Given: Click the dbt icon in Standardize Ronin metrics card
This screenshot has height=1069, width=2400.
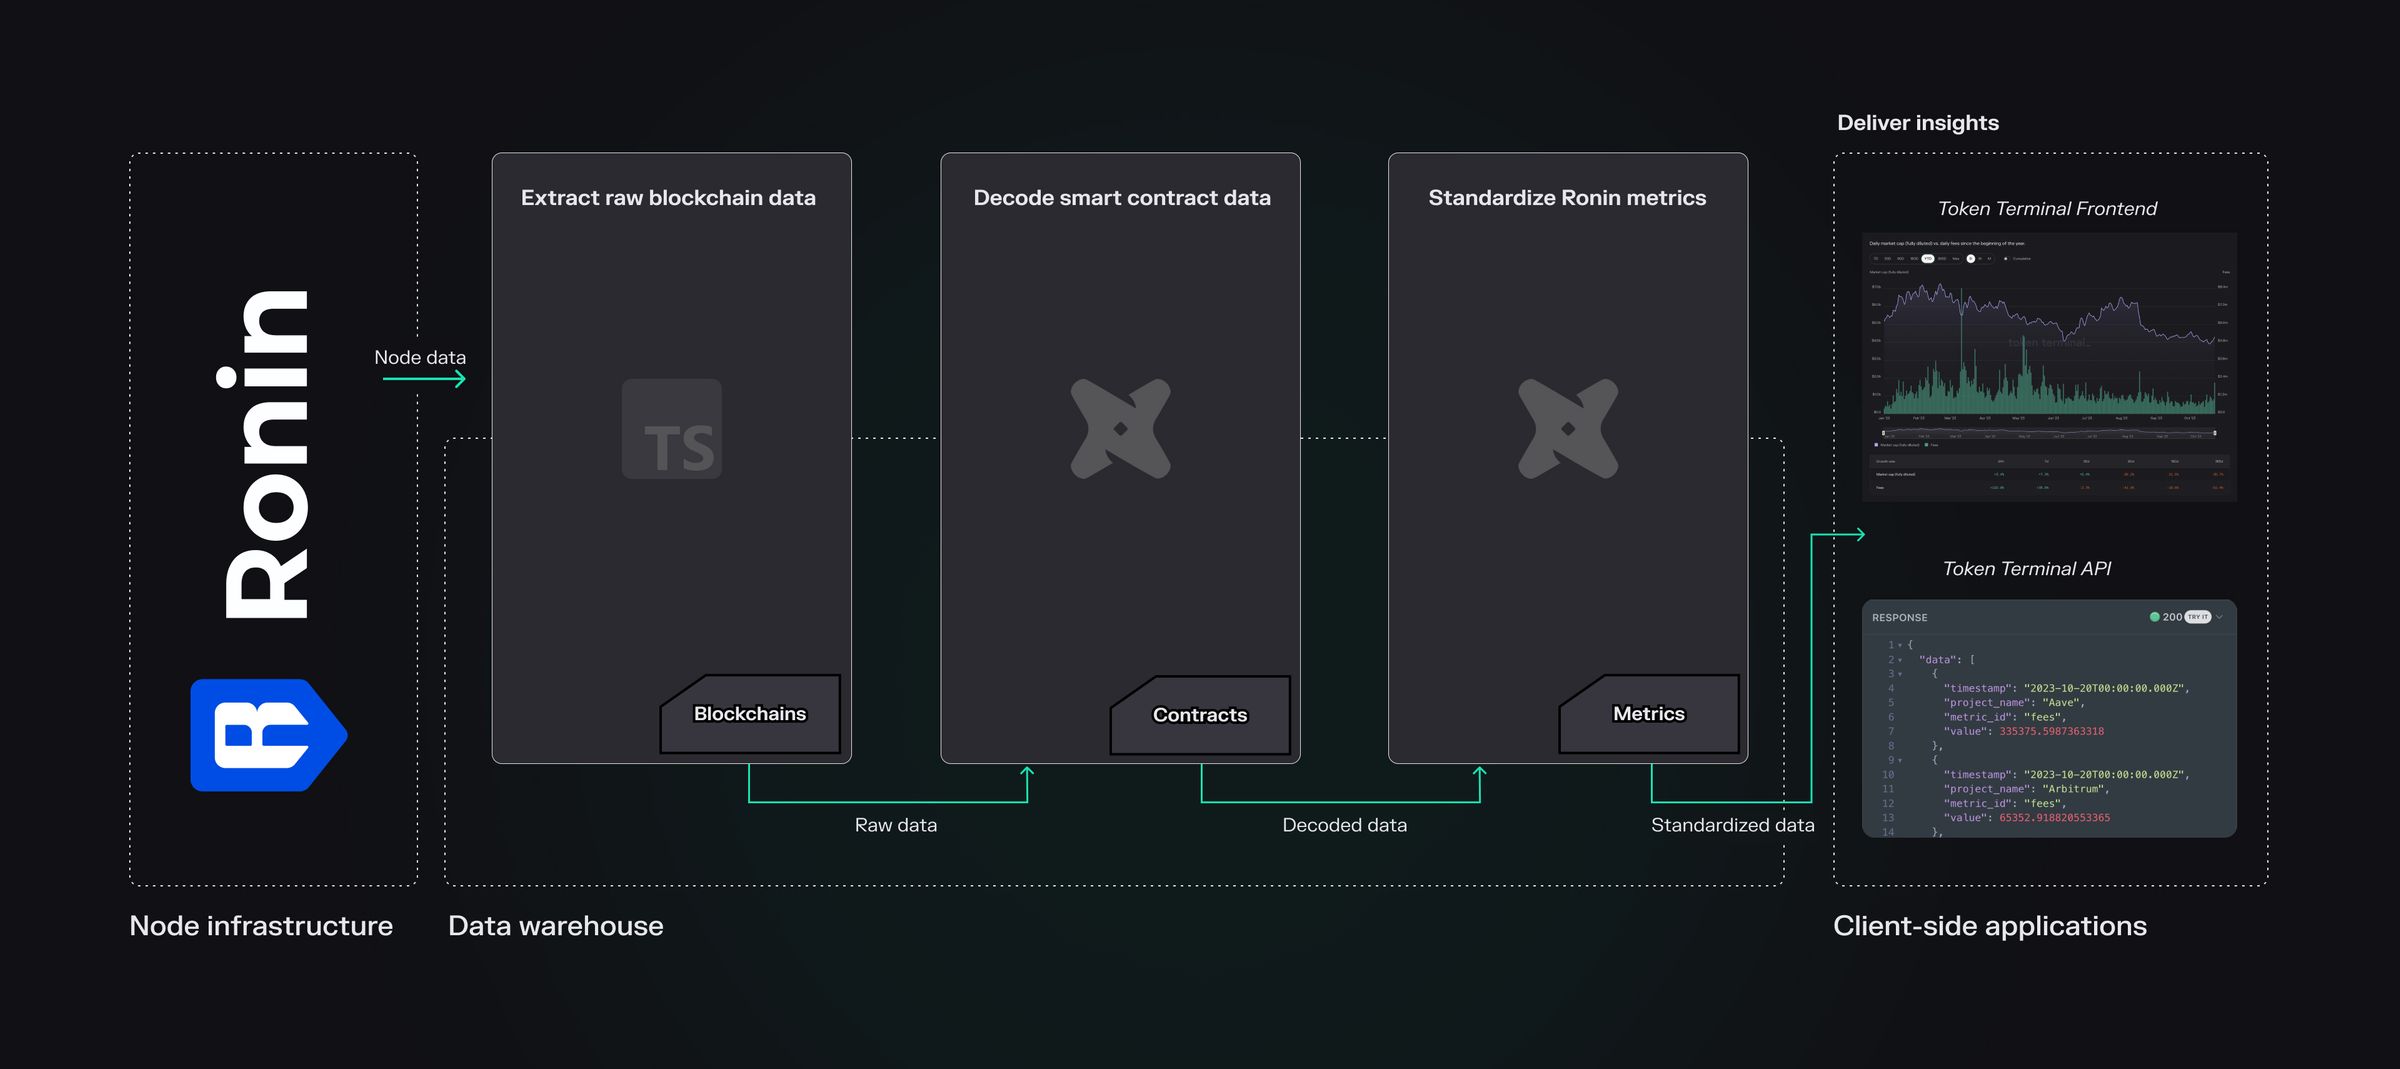Looking at the screenshot, I should pyautogui.click(x=1568, y=429).
